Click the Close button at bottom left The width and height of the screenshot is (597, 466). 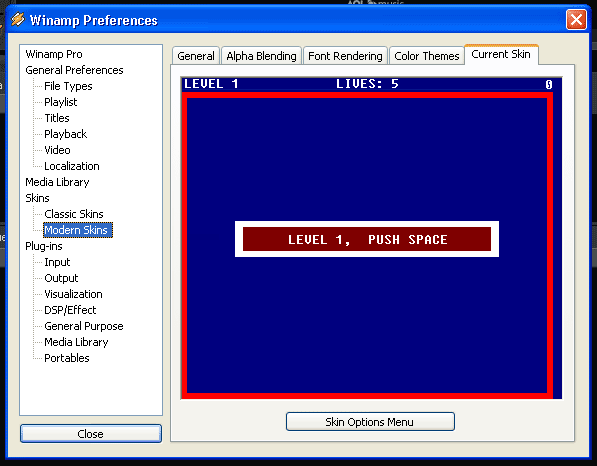[91, 434]
